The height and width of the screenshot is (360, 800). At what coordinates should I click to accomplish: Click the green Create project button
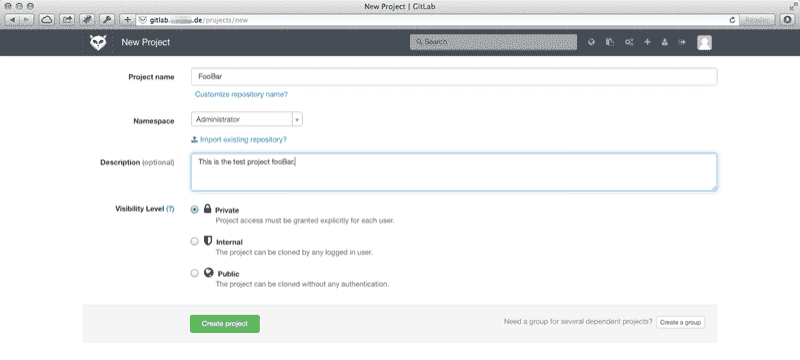224,324
